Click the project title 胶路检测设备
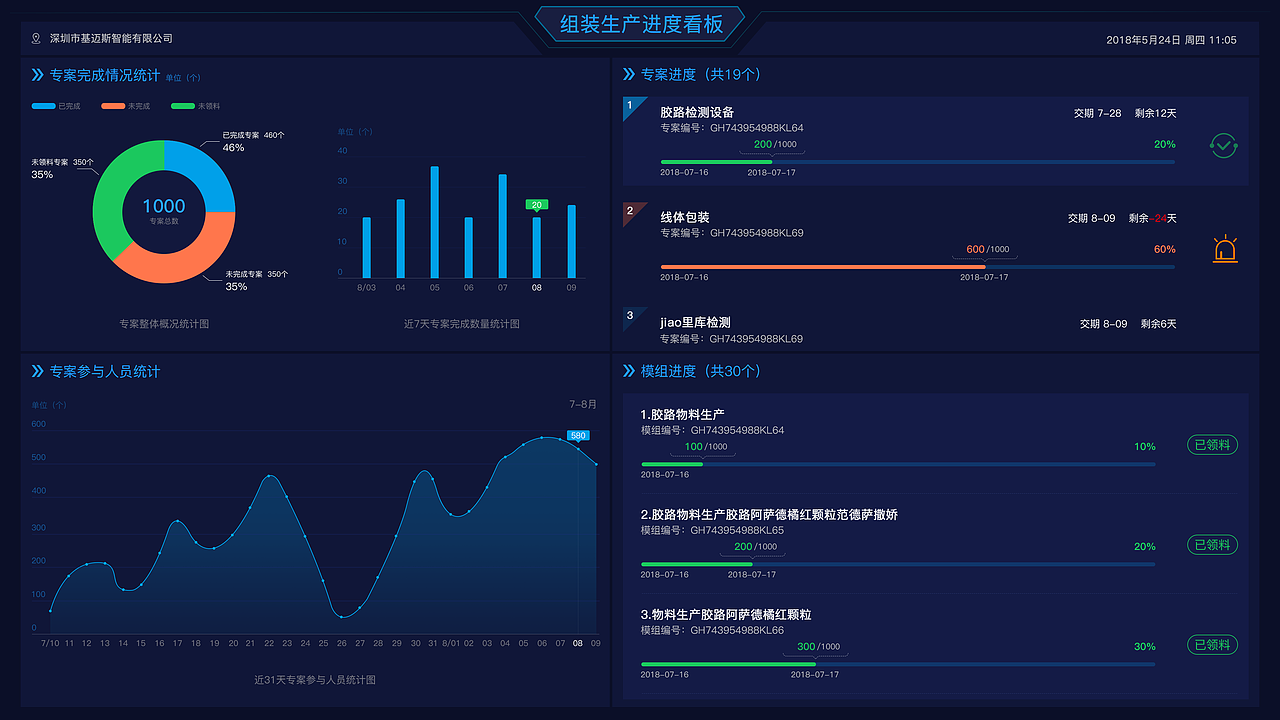The height and width of the screenshot is (720, 1280). click(697, 112)
